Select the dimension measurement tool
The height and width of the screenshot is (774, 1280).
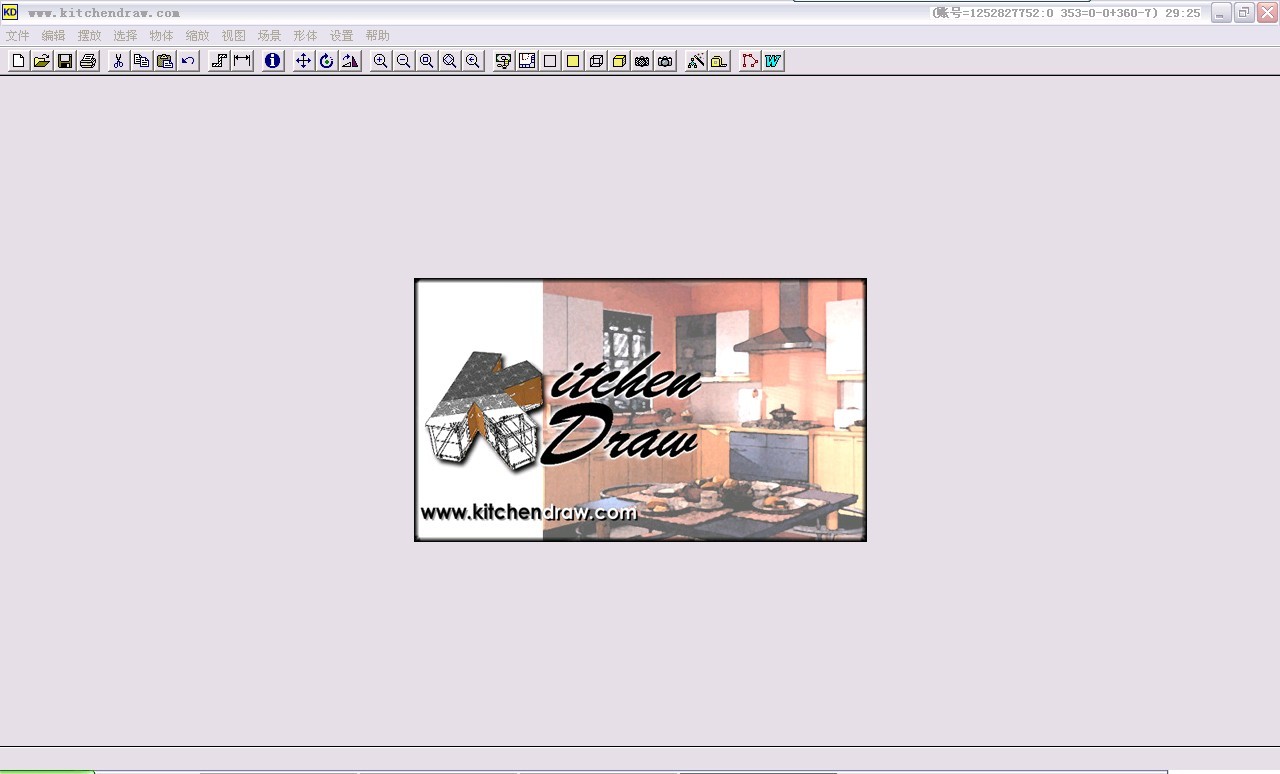tap(242, 61)
